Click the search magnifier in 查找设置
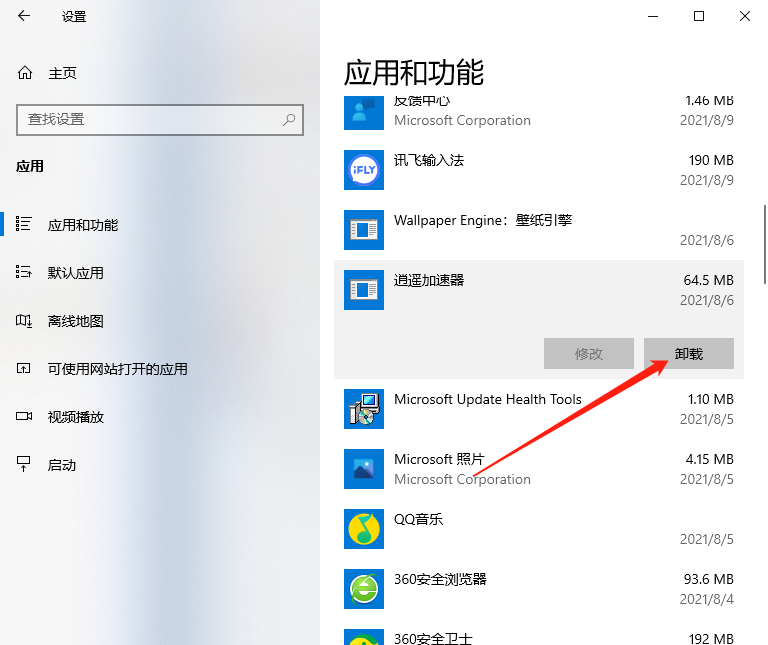This screenshot has height=645, width=768. click(289, 119)
